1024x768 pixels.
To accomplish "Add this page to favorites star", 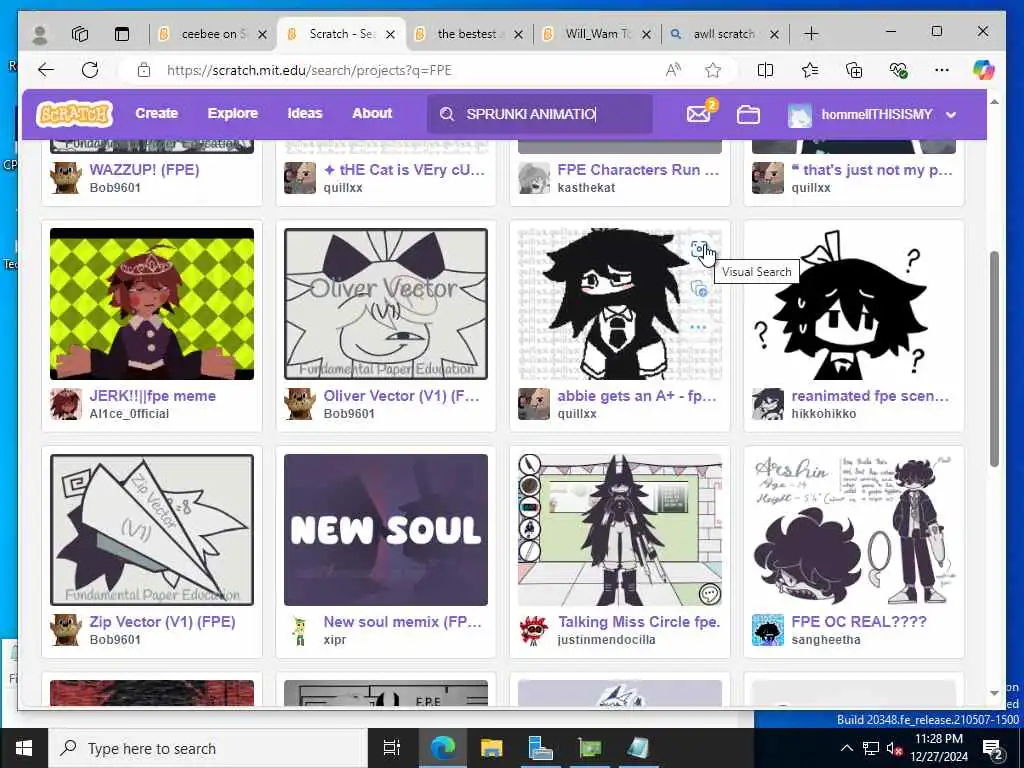I will click(x=713, y=70).
